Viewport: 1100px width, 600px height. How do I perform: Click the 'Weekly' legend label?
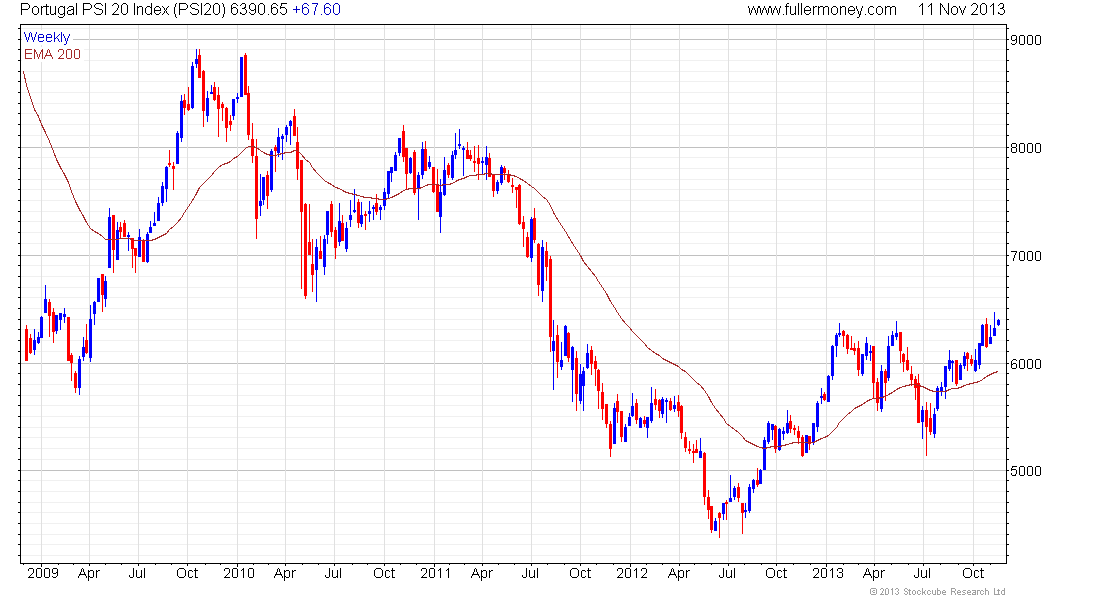46,37
